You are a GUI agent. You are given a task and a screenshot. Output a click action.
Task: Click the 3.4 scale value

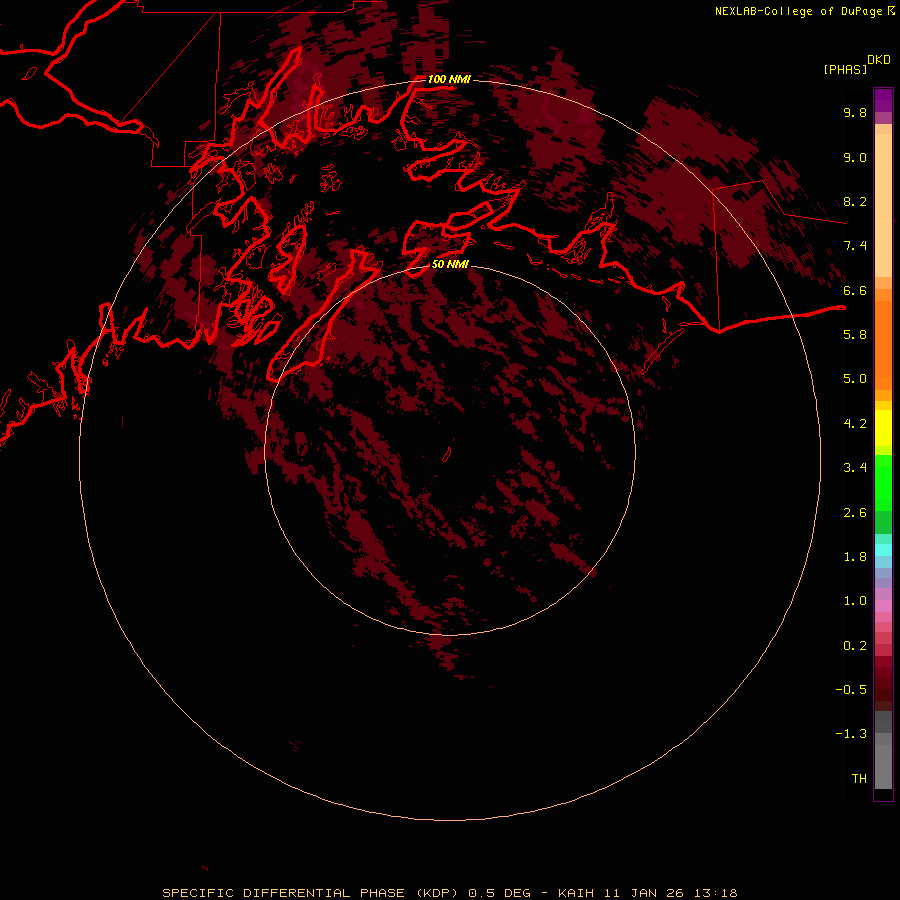coord(855,468)
